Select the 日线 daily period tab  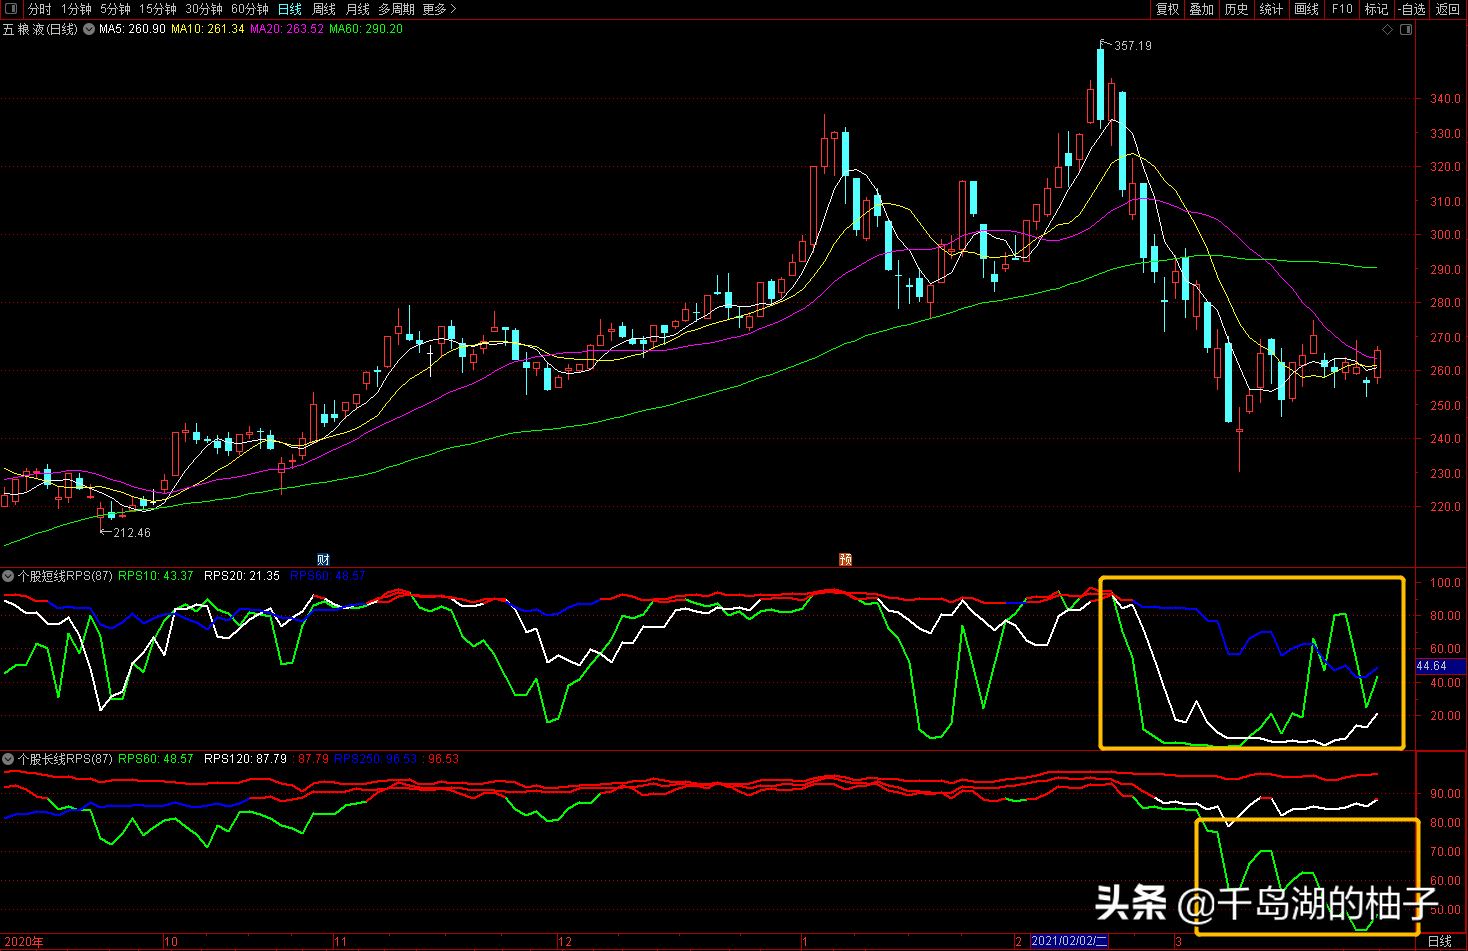pyautogui.click(x=290, y=9)
